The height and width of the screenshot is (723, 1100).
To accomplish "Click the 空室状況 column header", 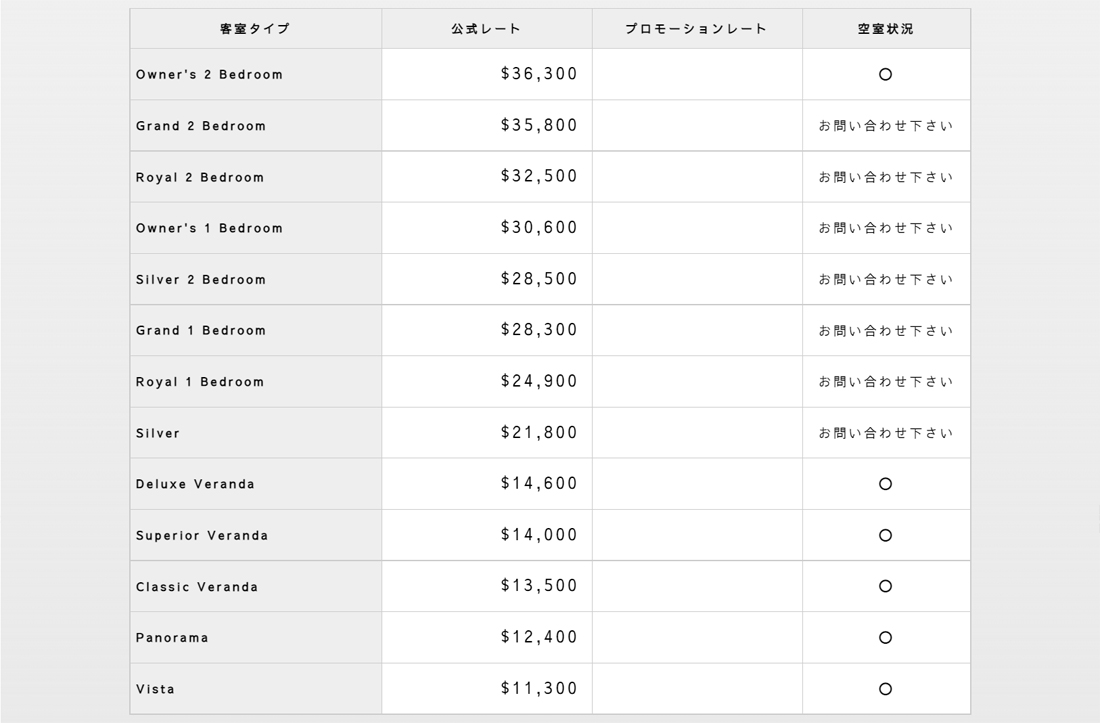I will pyautogui.click(x=885, y=29).
